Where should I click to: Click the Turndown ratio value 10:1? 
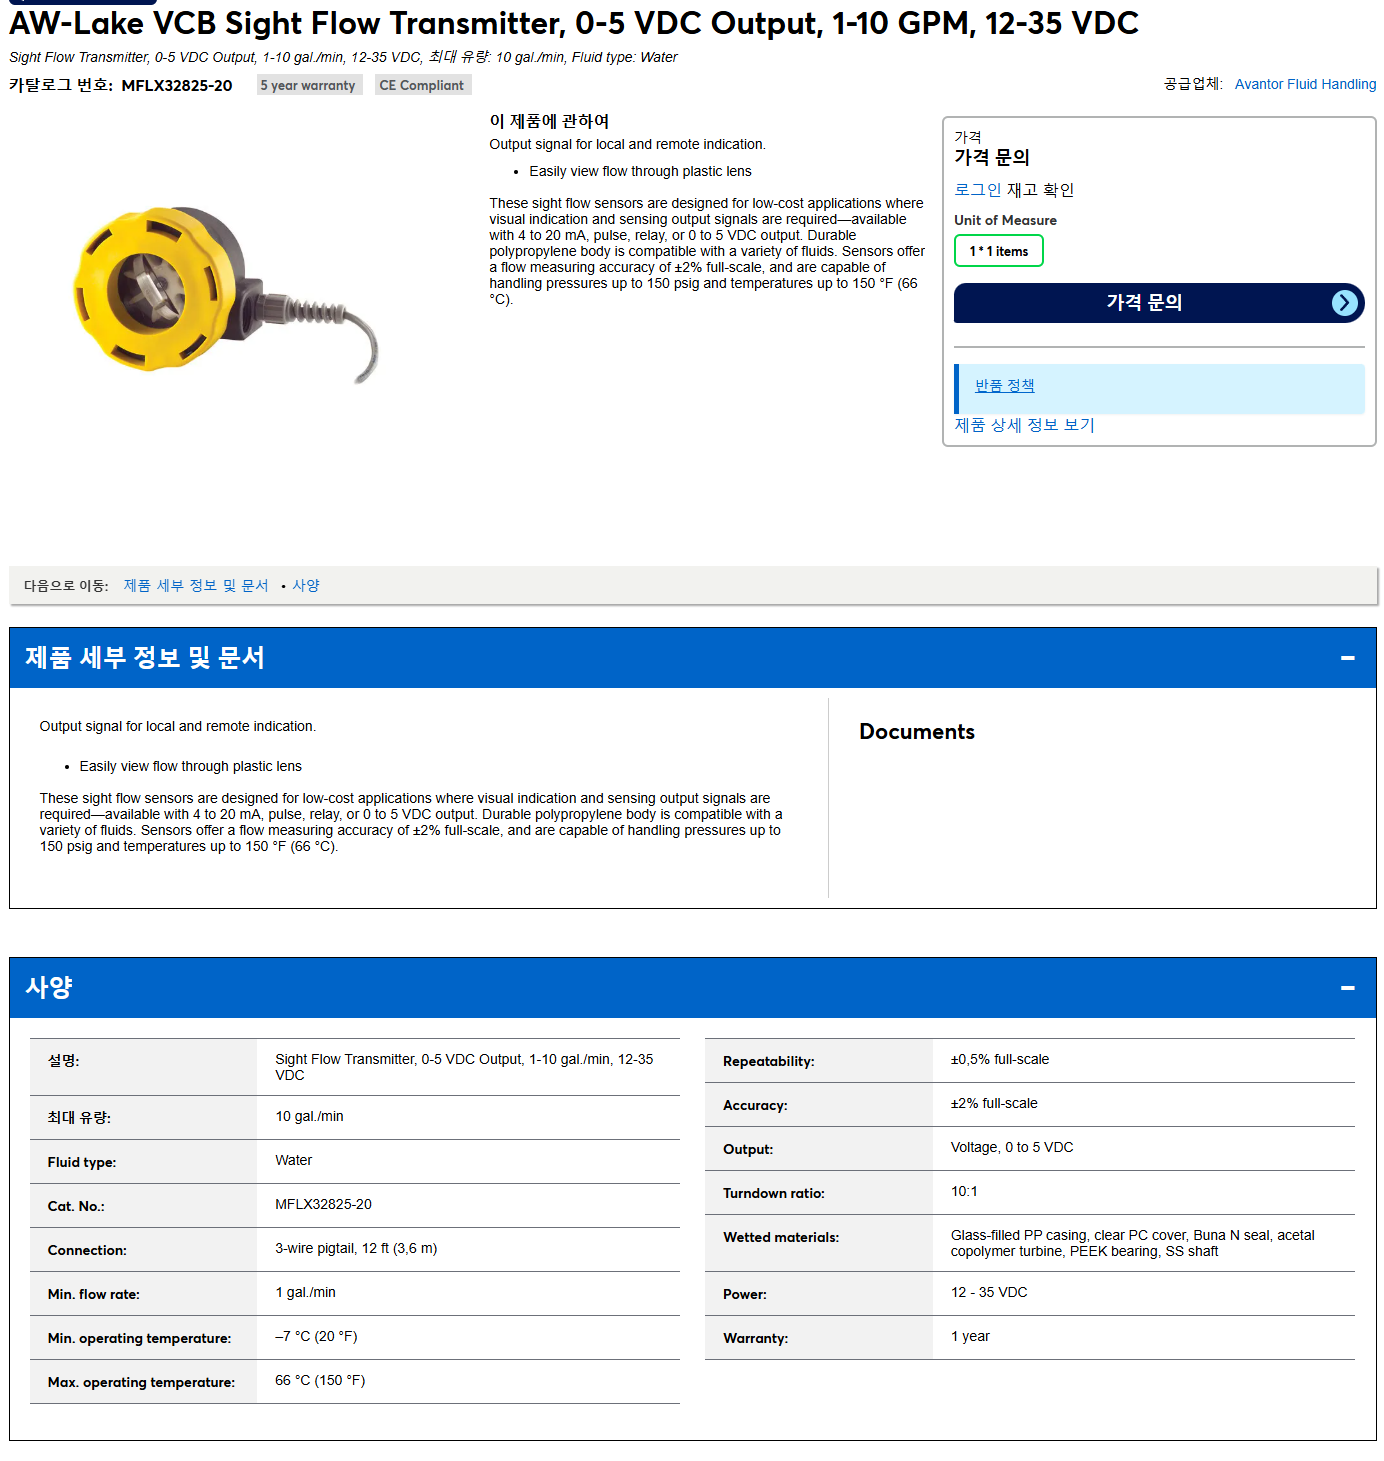[x=964, y=1192]
